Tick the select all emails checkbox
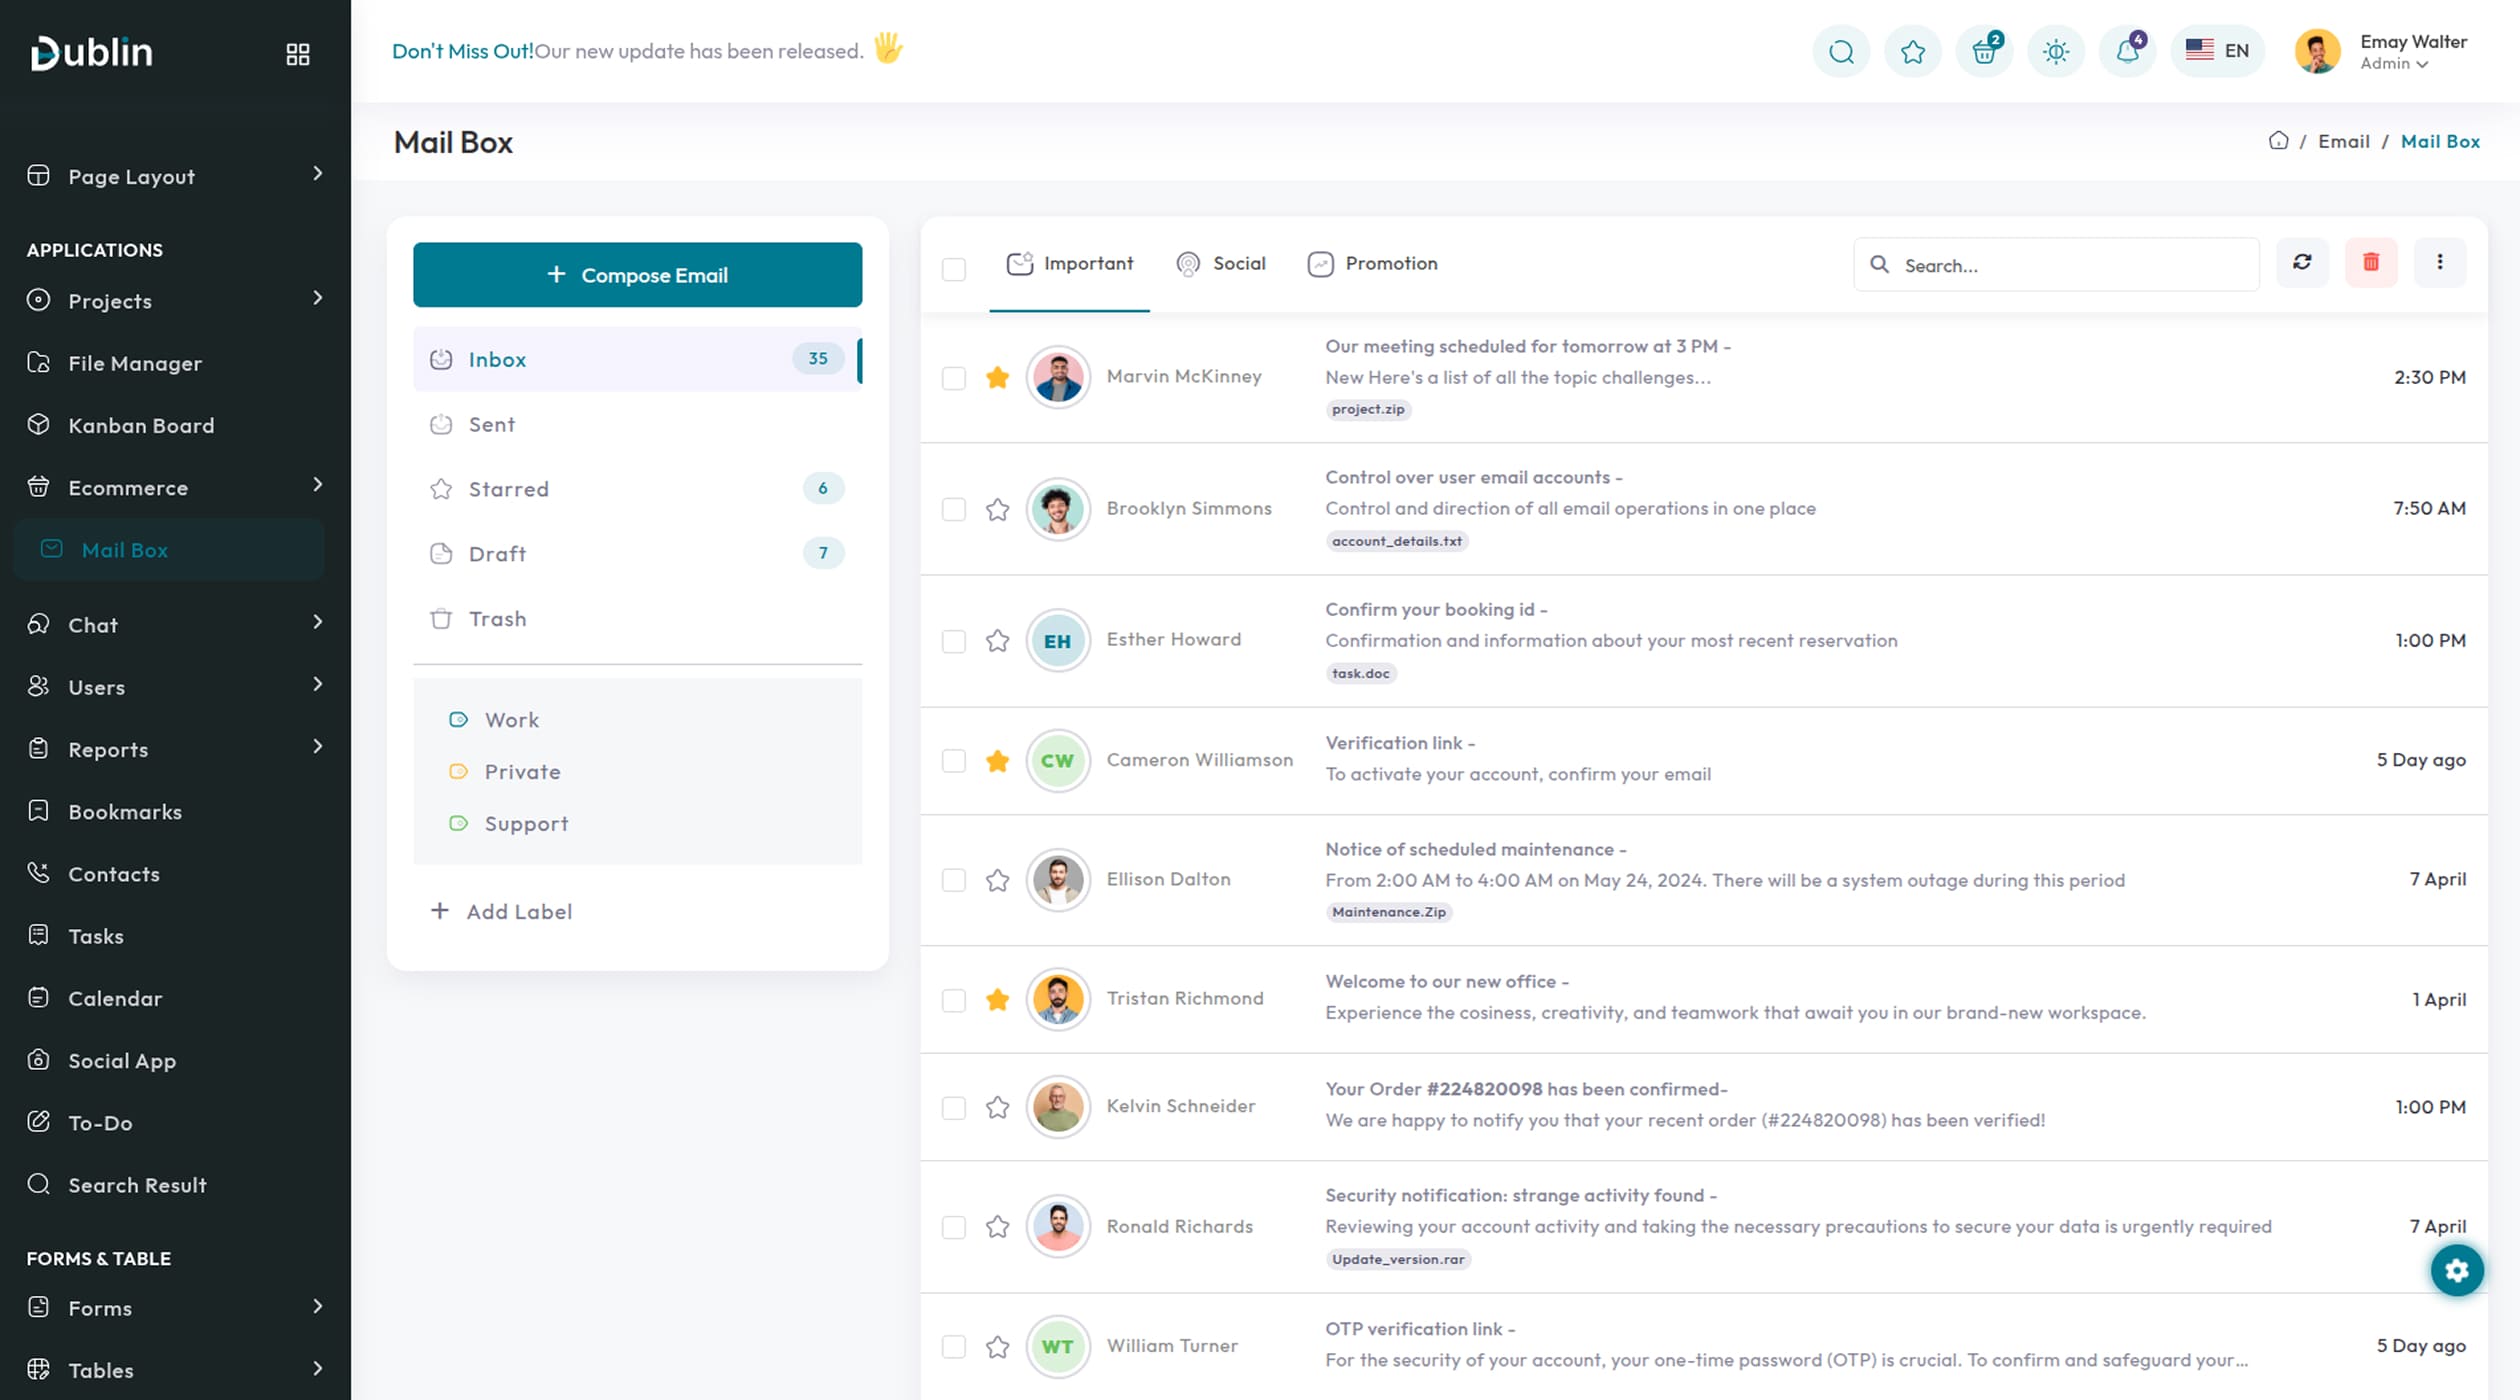This screenshot has height=1400, width=2520. (x=954, y=269)
